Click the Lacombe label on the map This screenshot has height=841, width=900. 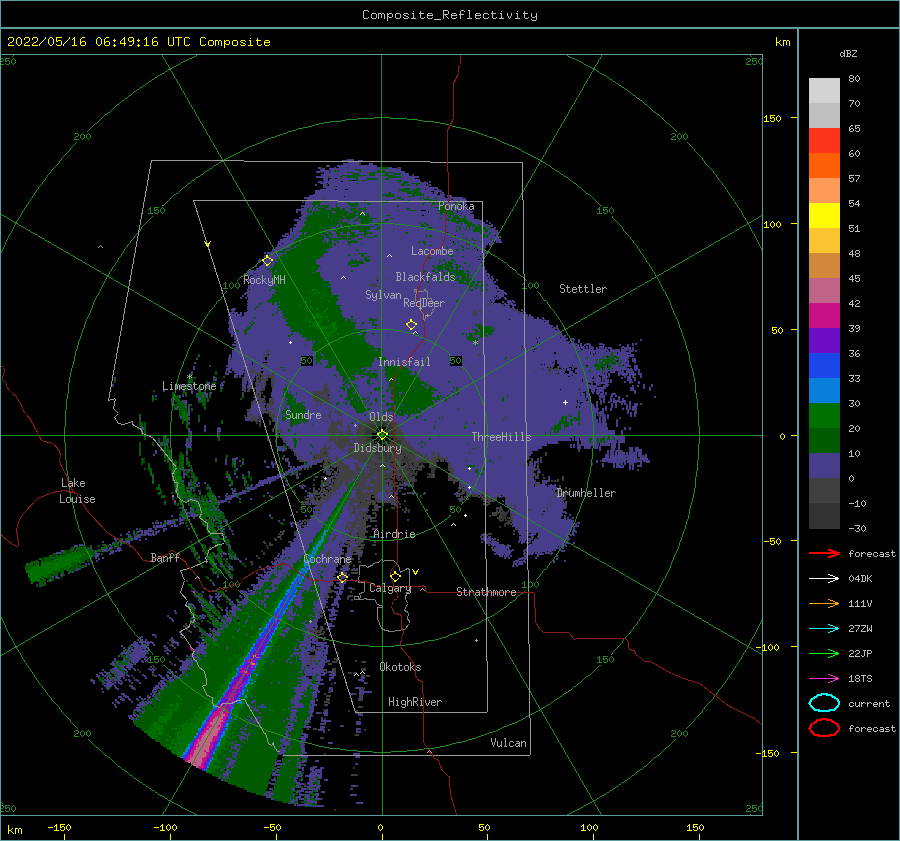432,251
